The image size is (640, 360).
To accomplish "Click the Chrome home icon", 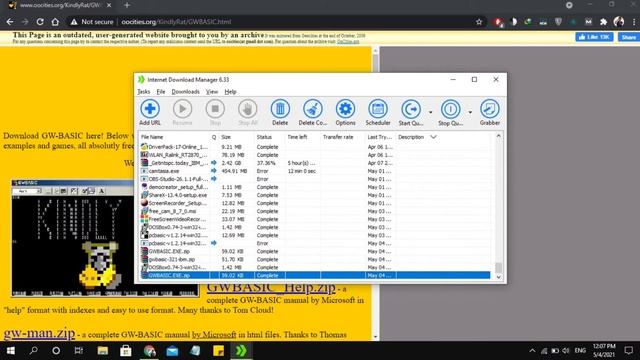I will point(56,22).
